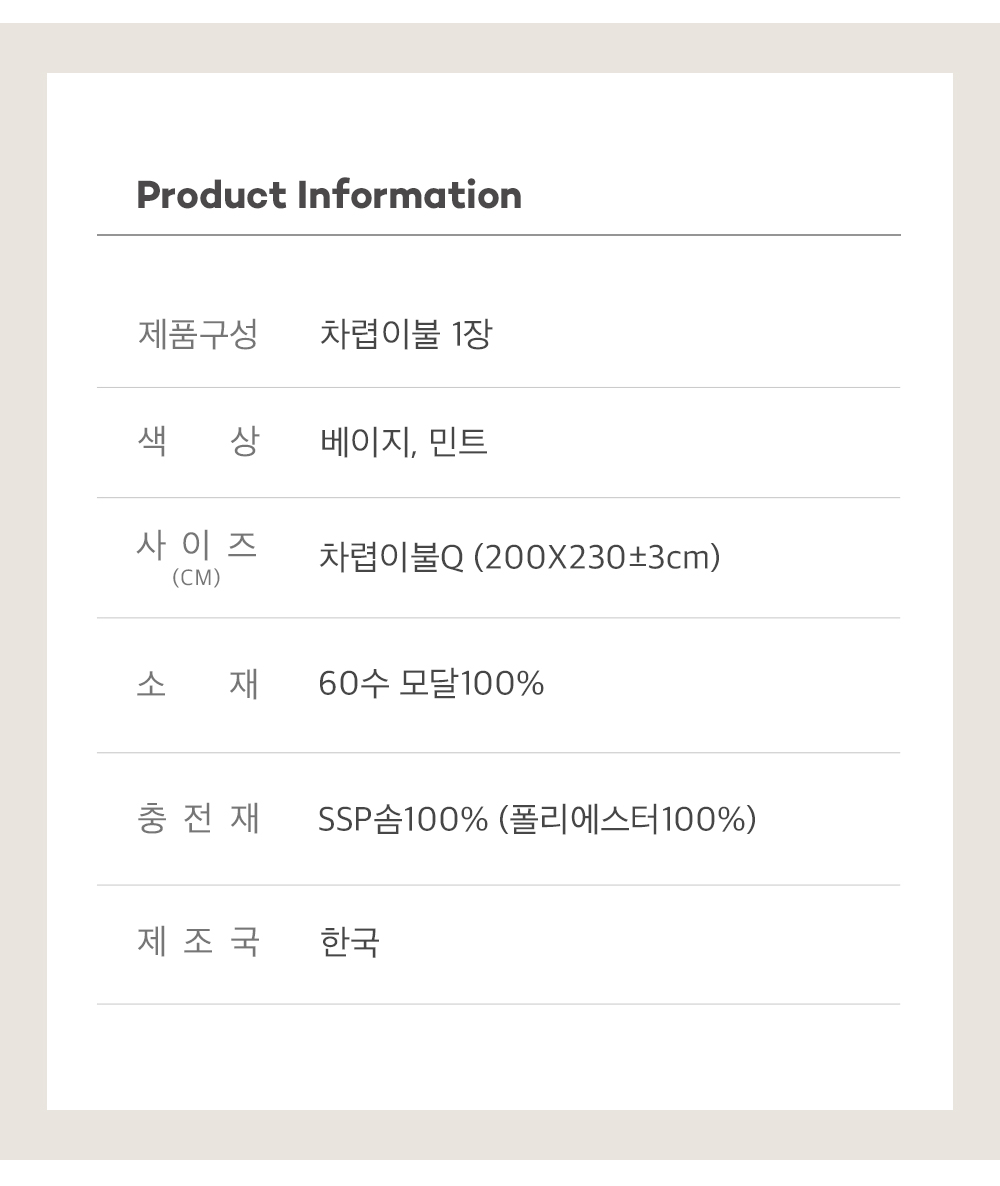Select the 제품구성 label

click(198, 334)
